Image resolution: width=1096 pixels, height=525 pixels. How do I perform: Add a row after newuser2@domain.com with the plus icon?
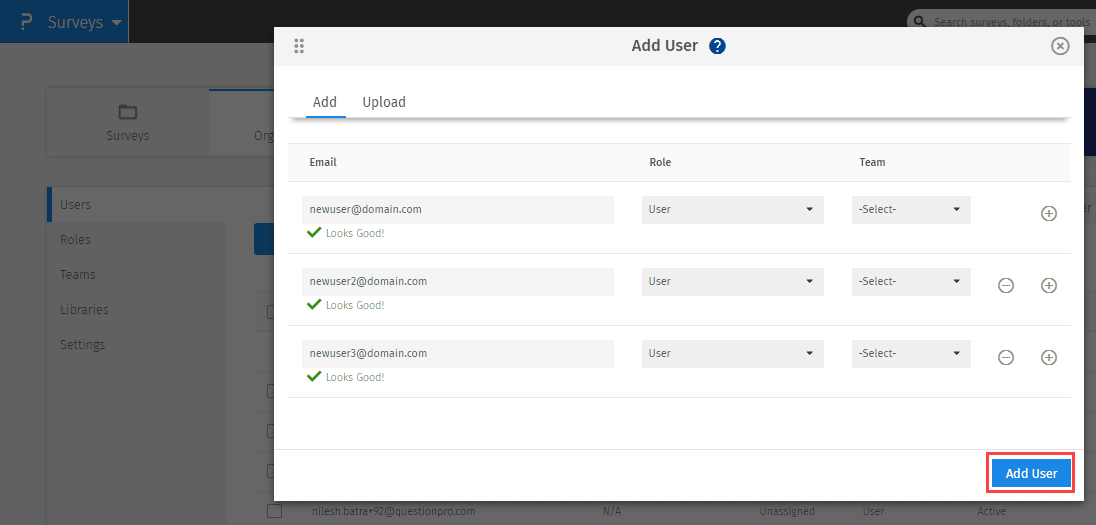point(1048,285)
